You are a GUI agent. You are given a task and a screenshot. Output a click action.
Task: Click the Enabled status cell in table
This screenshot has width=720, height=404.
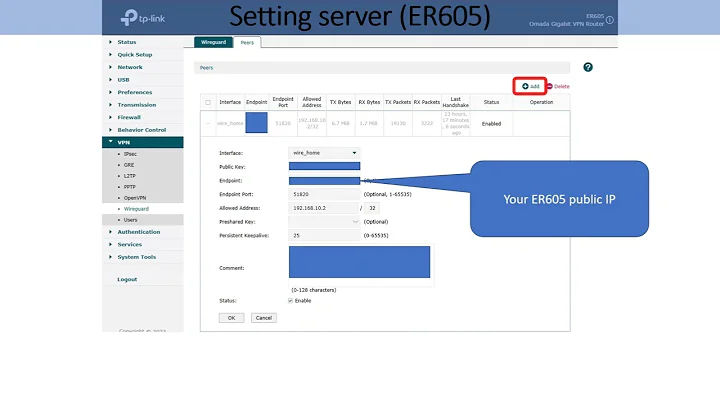pyautogui.click(x=491, y=123)
